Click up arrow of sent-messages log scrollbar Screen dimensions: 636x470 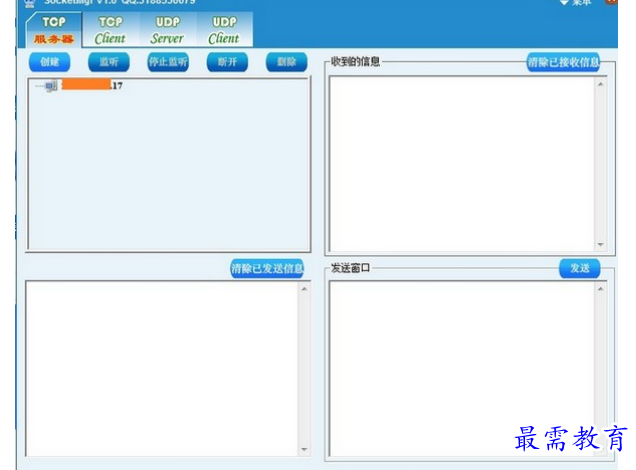pyautogui.click(x=305, y=289)
